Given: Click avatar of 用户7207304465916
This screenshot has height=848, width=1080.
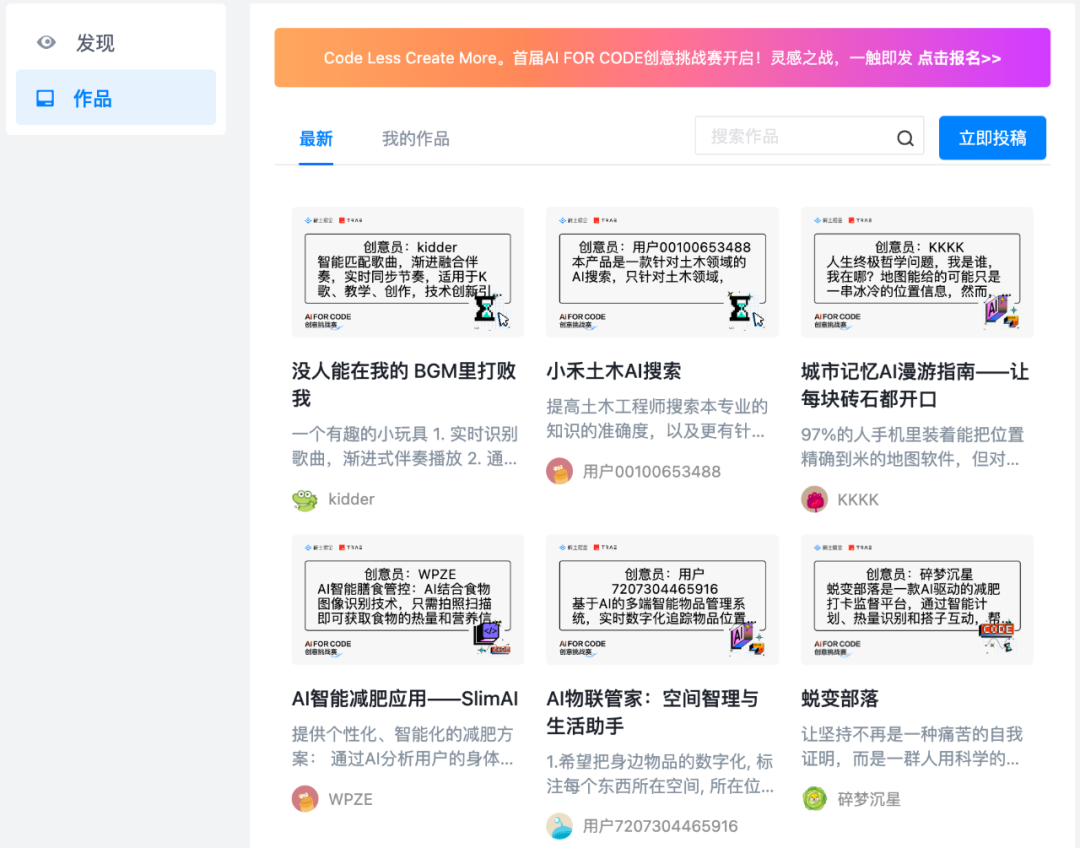Looking at the screenshot, I should pos(559,826).
